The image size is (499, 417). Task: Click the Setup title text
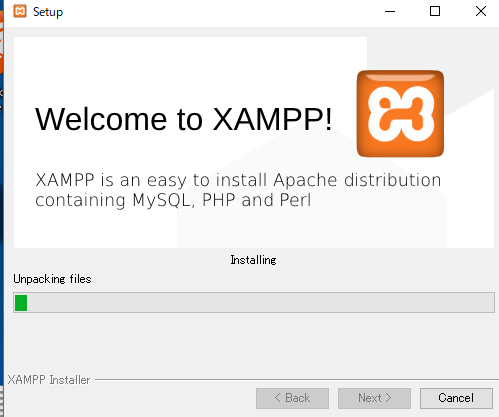point(48,12)
